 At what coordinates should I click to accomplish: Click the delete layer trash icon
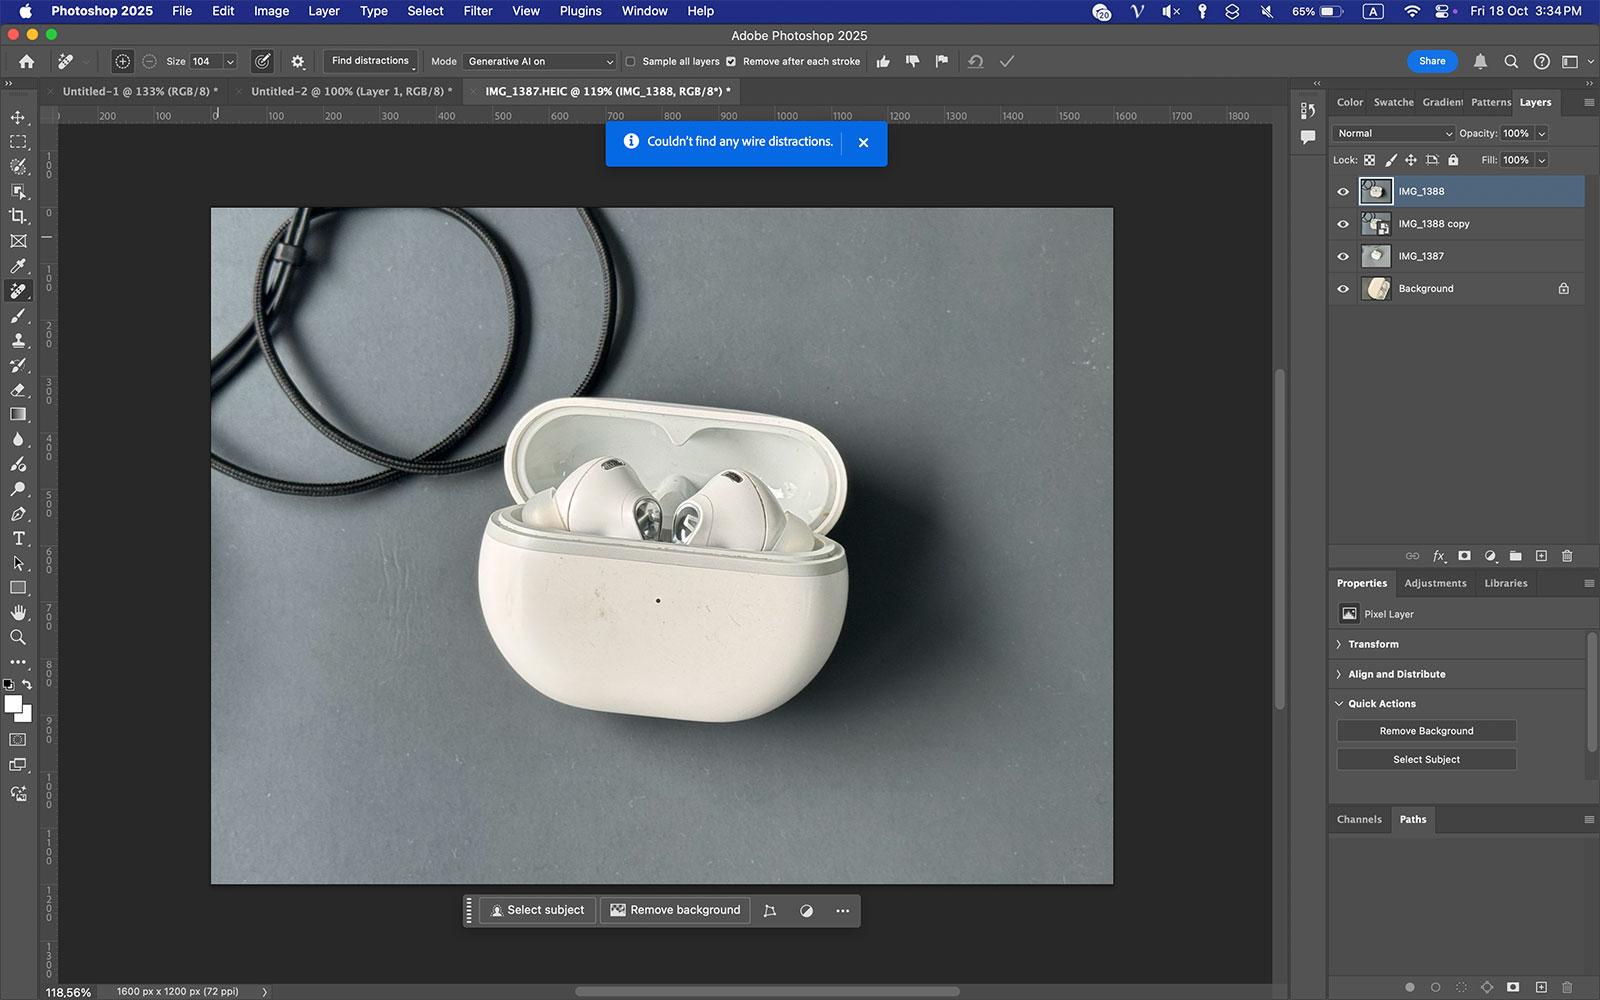pyautogui.click(x=1567, y=556)
